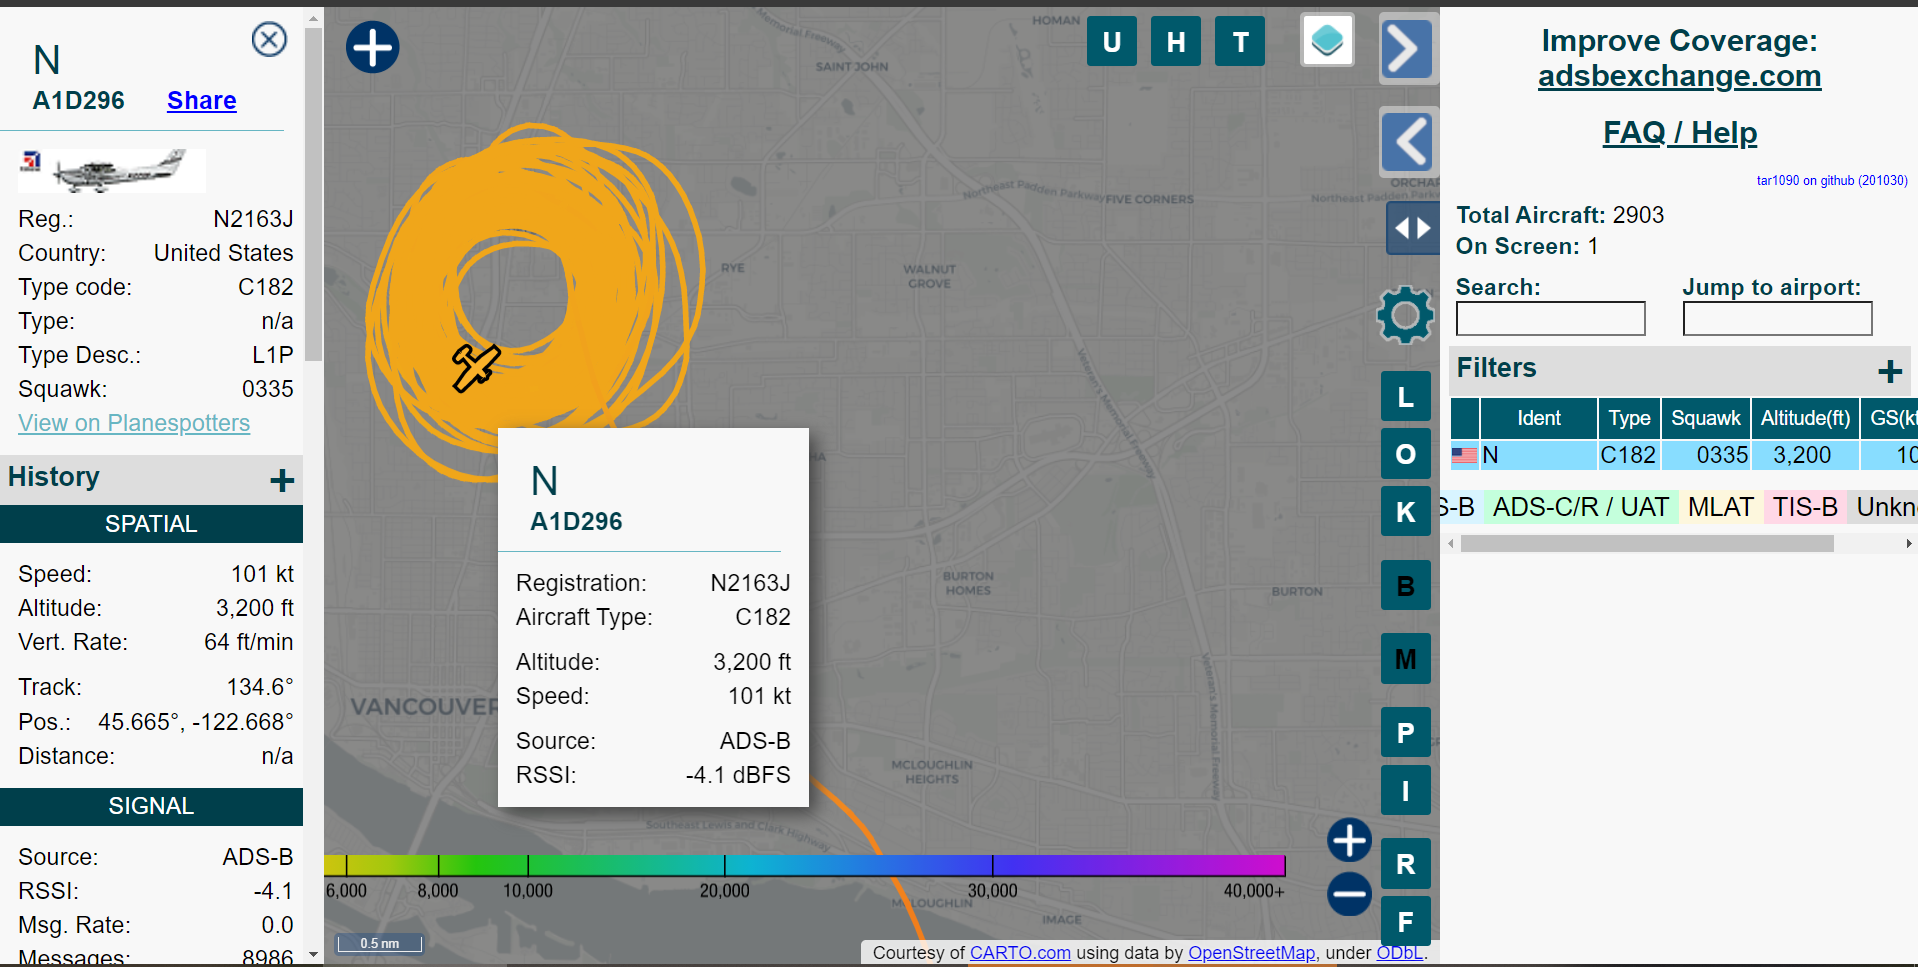
Task: Click the double-arrow sidebar toggle button
Action: (x=1412, y=228)
